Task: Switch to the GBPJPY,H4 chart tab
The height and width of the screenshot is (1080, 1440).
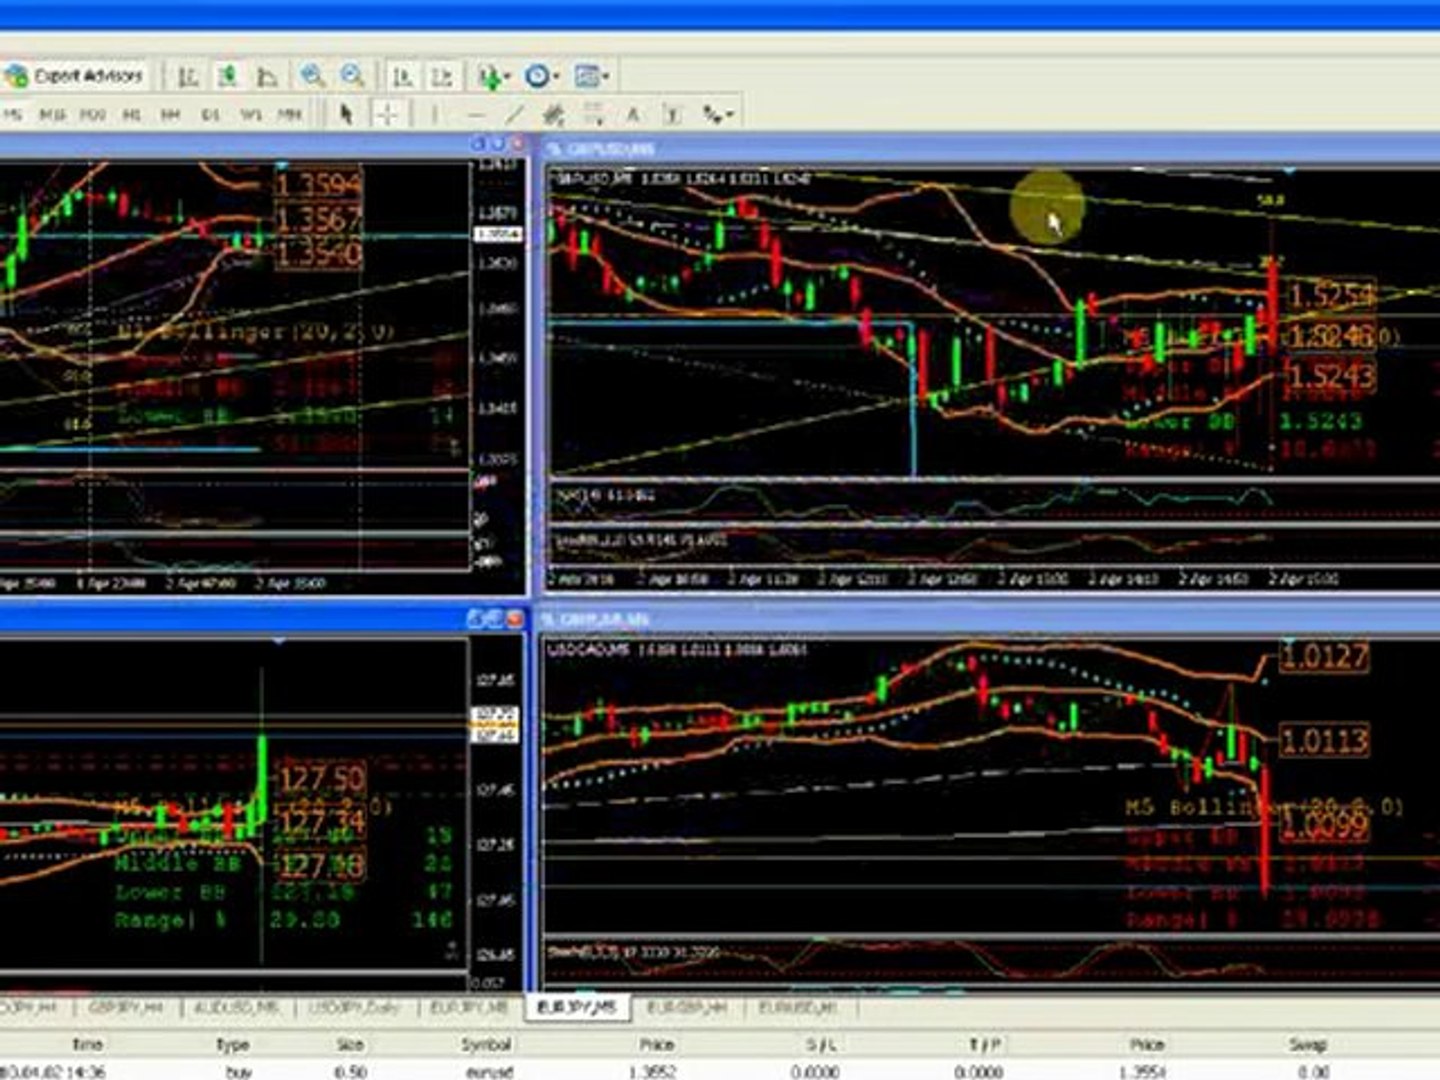Action: [126, 1007]
